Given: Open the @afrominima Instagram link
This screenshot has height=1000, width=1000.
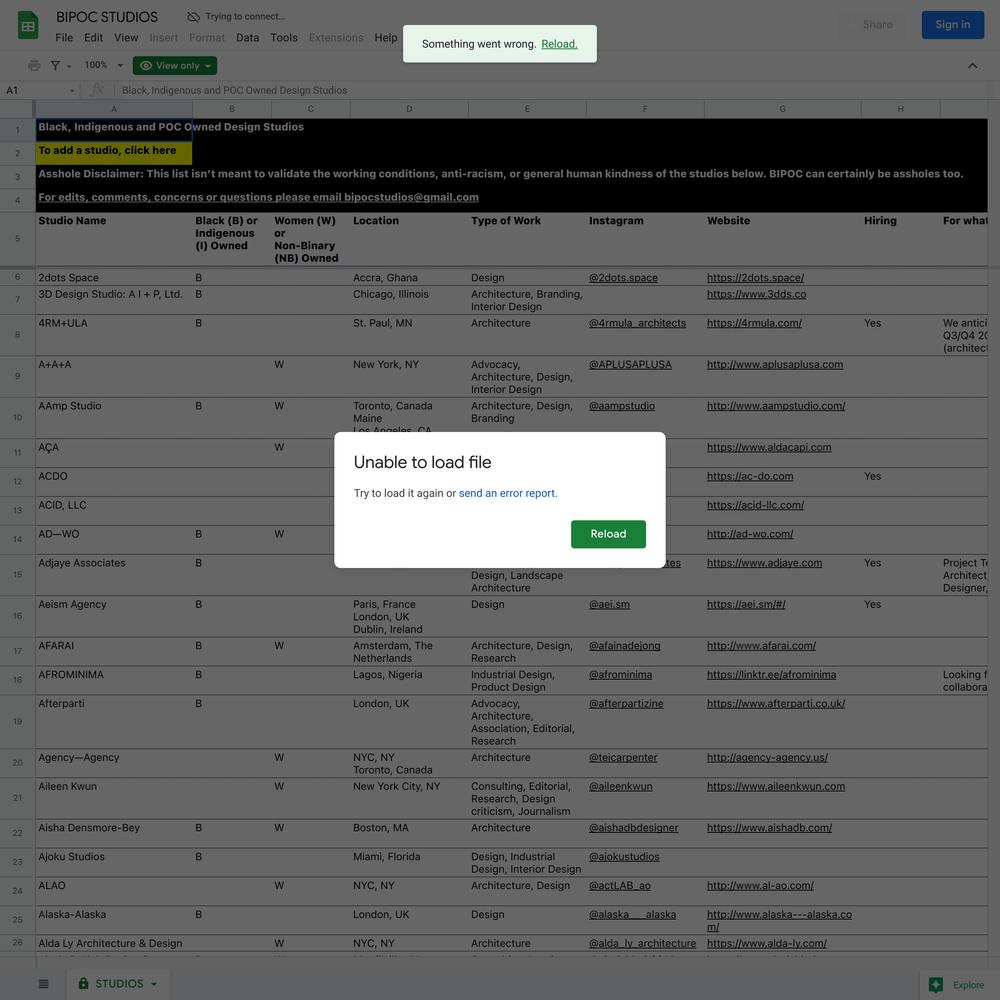Looking at the screenshot, I should (621, 675).
